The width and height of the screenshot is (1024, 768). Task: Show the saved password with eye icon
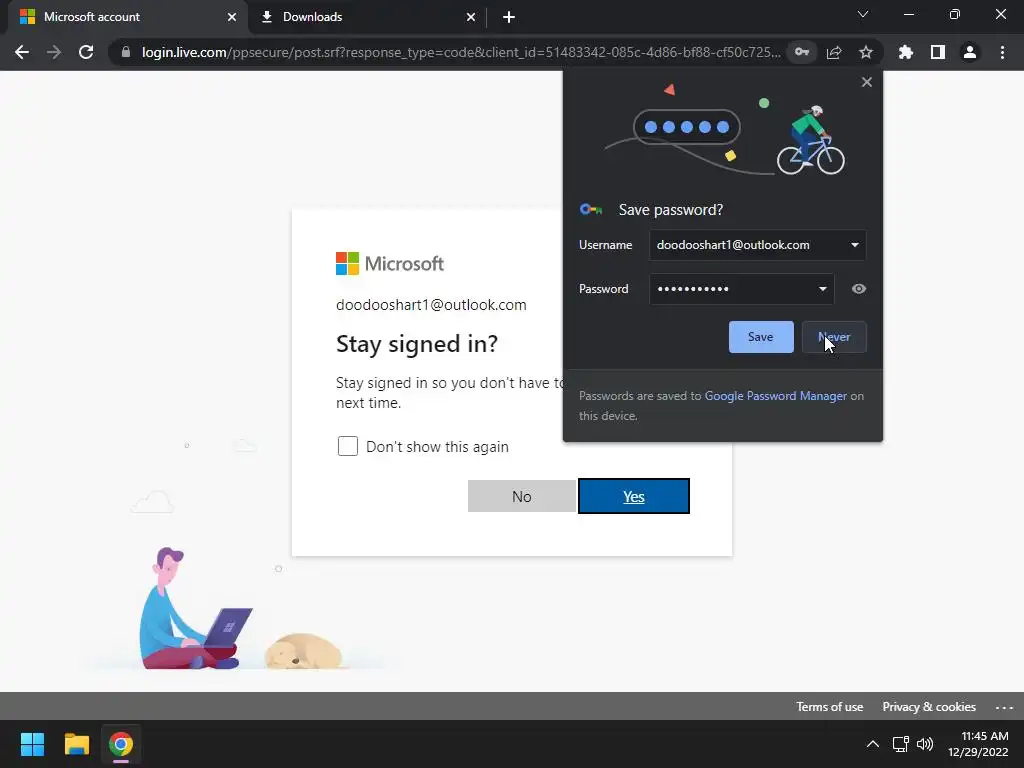point(859,289)
